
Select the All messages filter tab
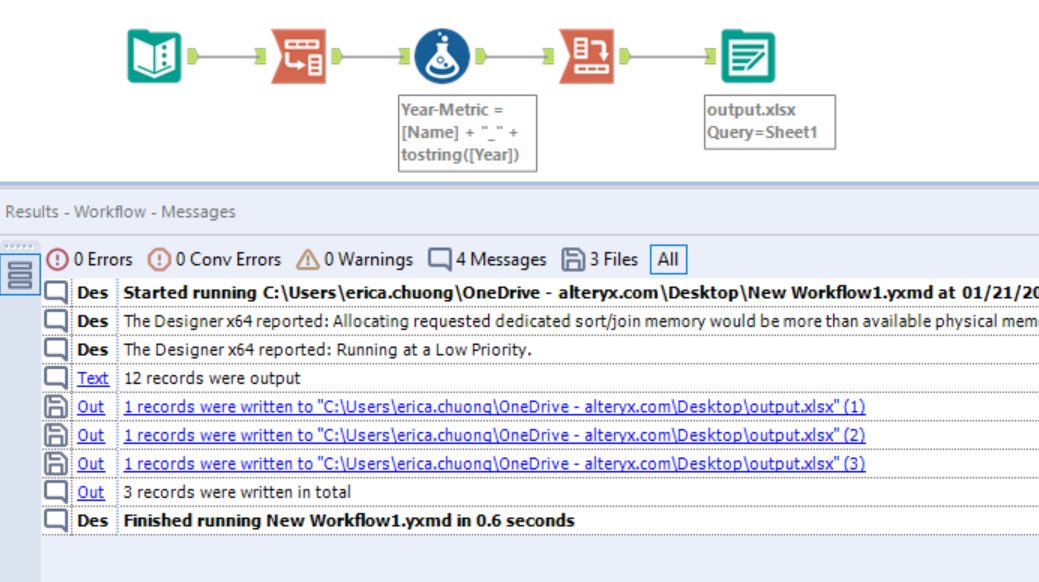(x=667, y=258)
